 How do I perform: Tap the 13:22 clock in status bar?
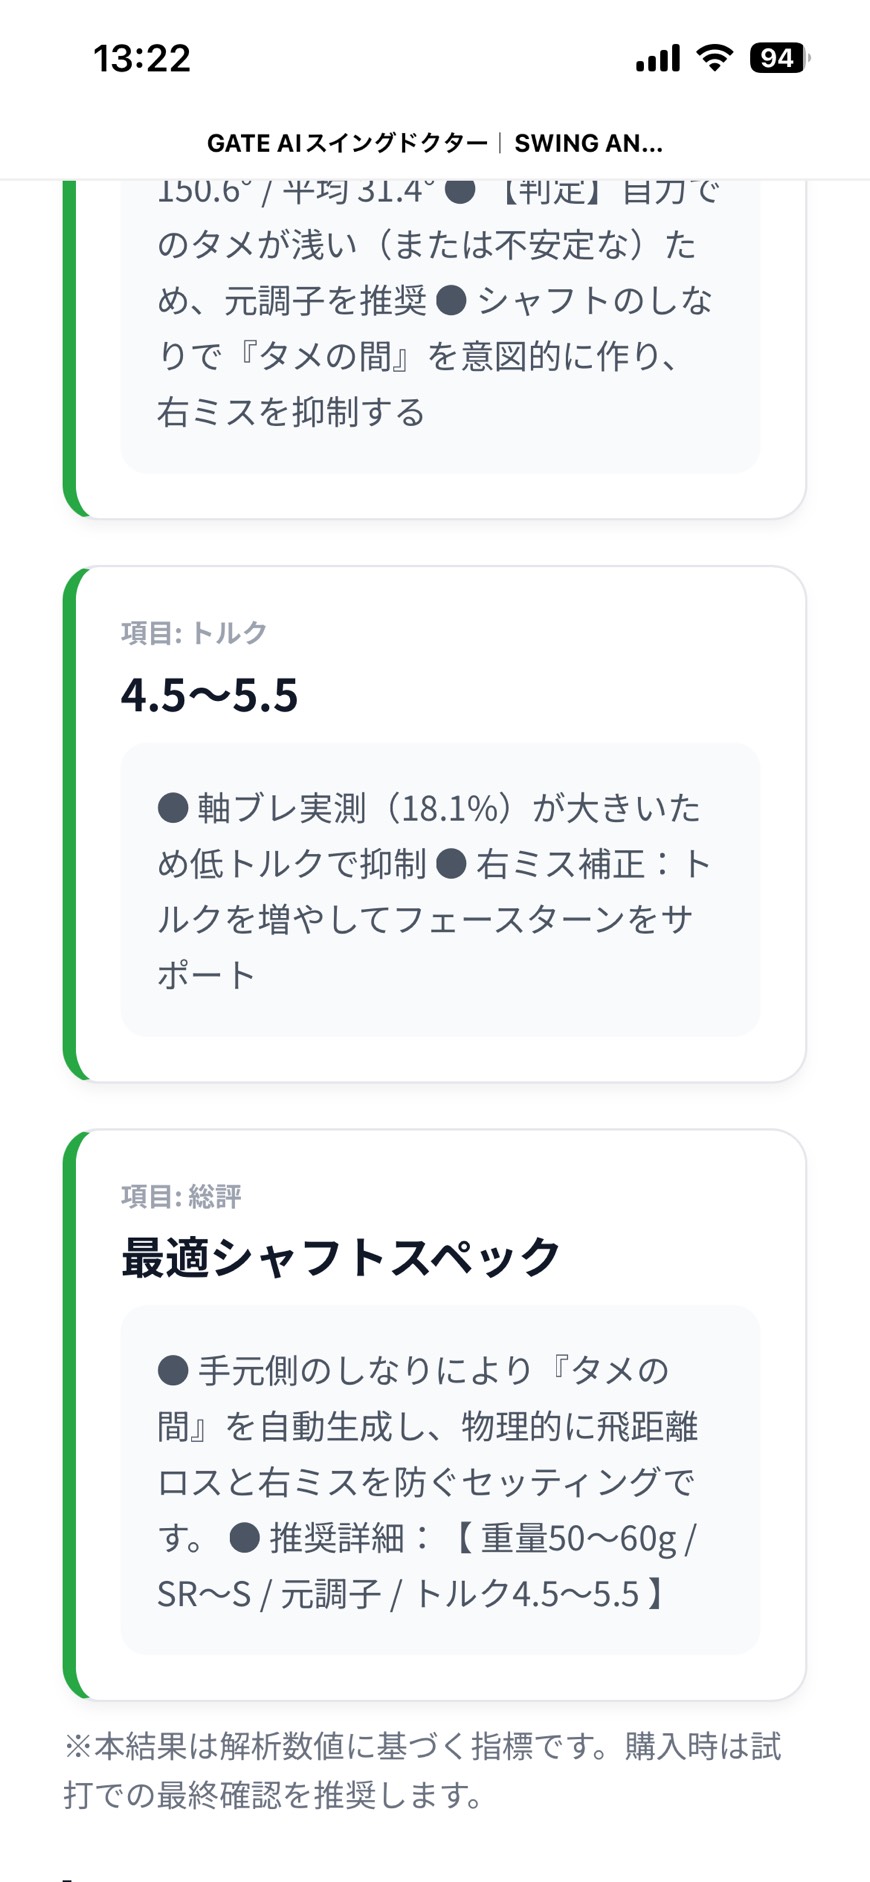[142, 58]
